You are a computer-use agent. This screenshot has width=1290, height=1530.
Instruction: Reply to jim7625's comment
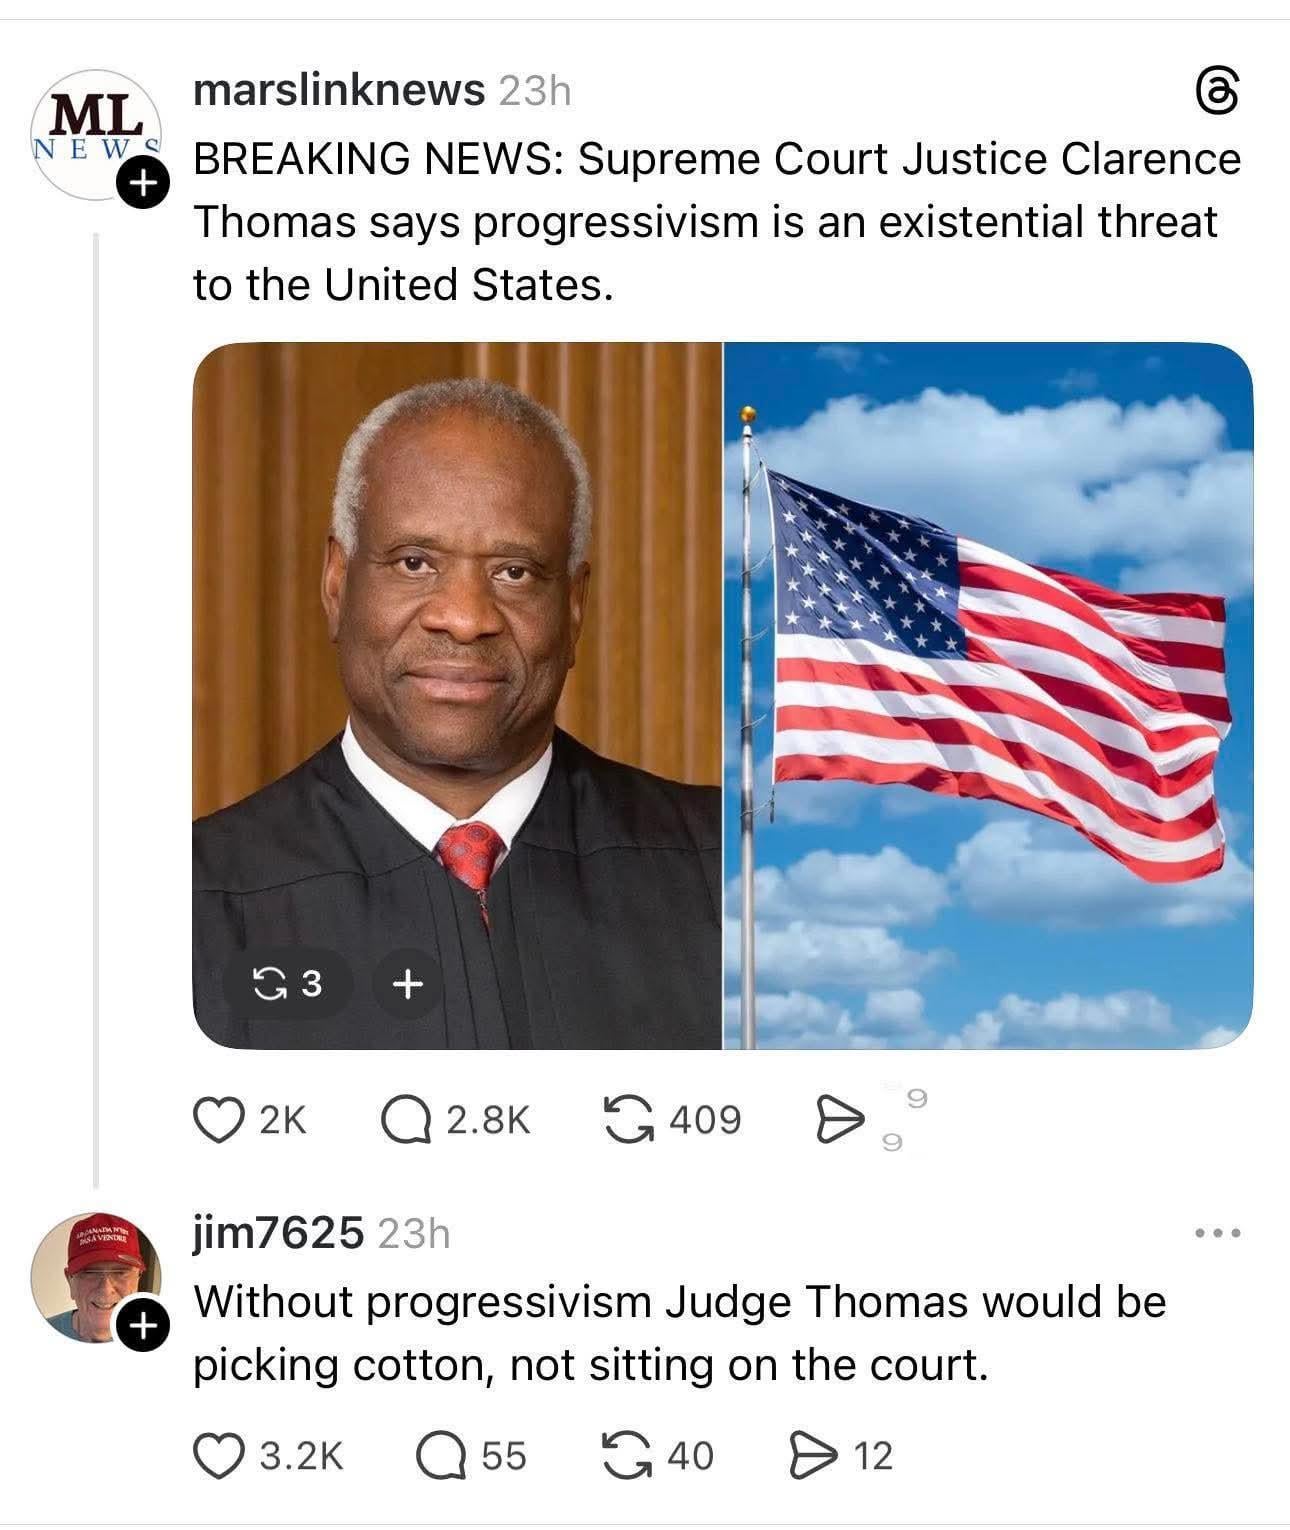click(x=470, y=1455)
